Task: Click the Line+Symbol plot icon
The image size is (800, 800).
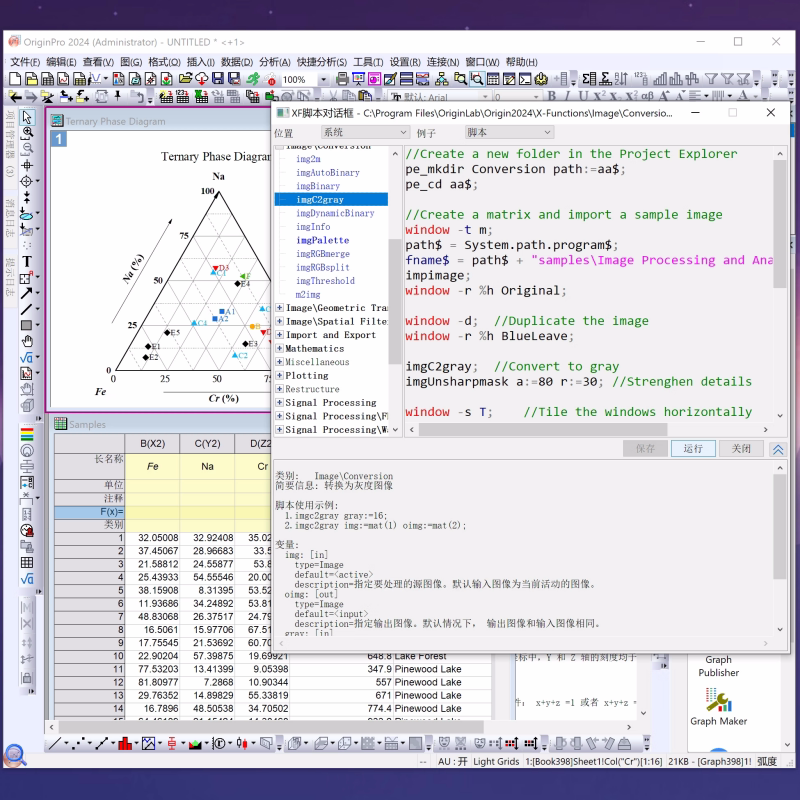Action: click(x=102, y=743)
